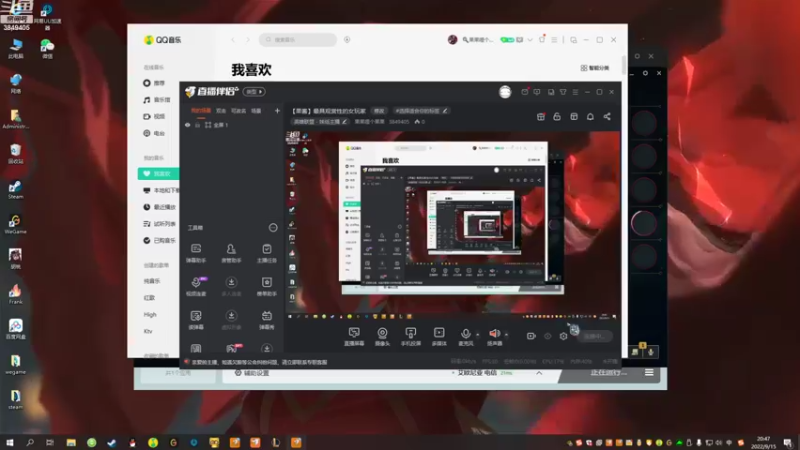Expand the account dropdown chevron in QQ音乐
The height and width of the screenshot is (450, 800).
pos(530,40)
